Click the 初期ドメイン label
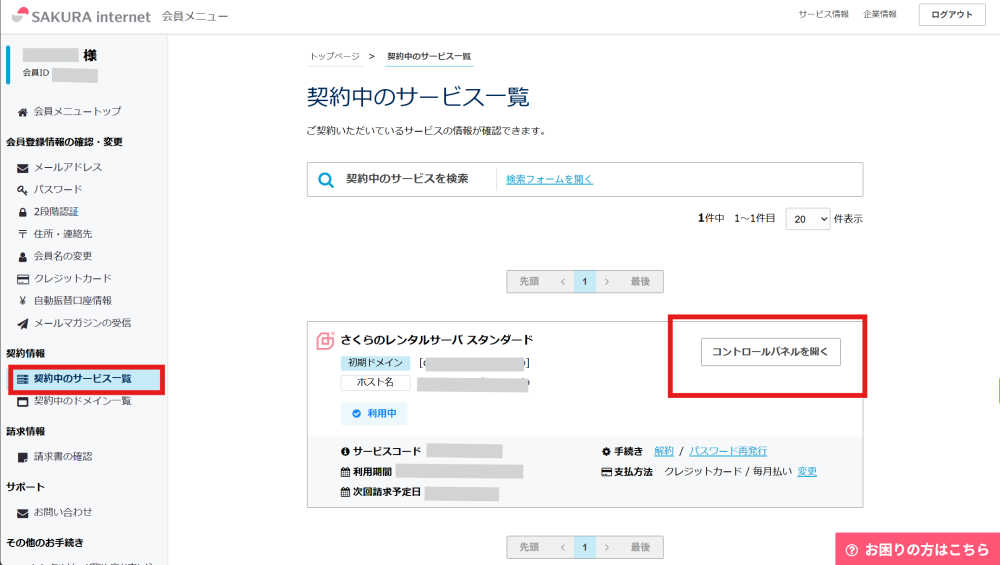The width and height of the screenshot is (1000, 565). tap(375, 363)
